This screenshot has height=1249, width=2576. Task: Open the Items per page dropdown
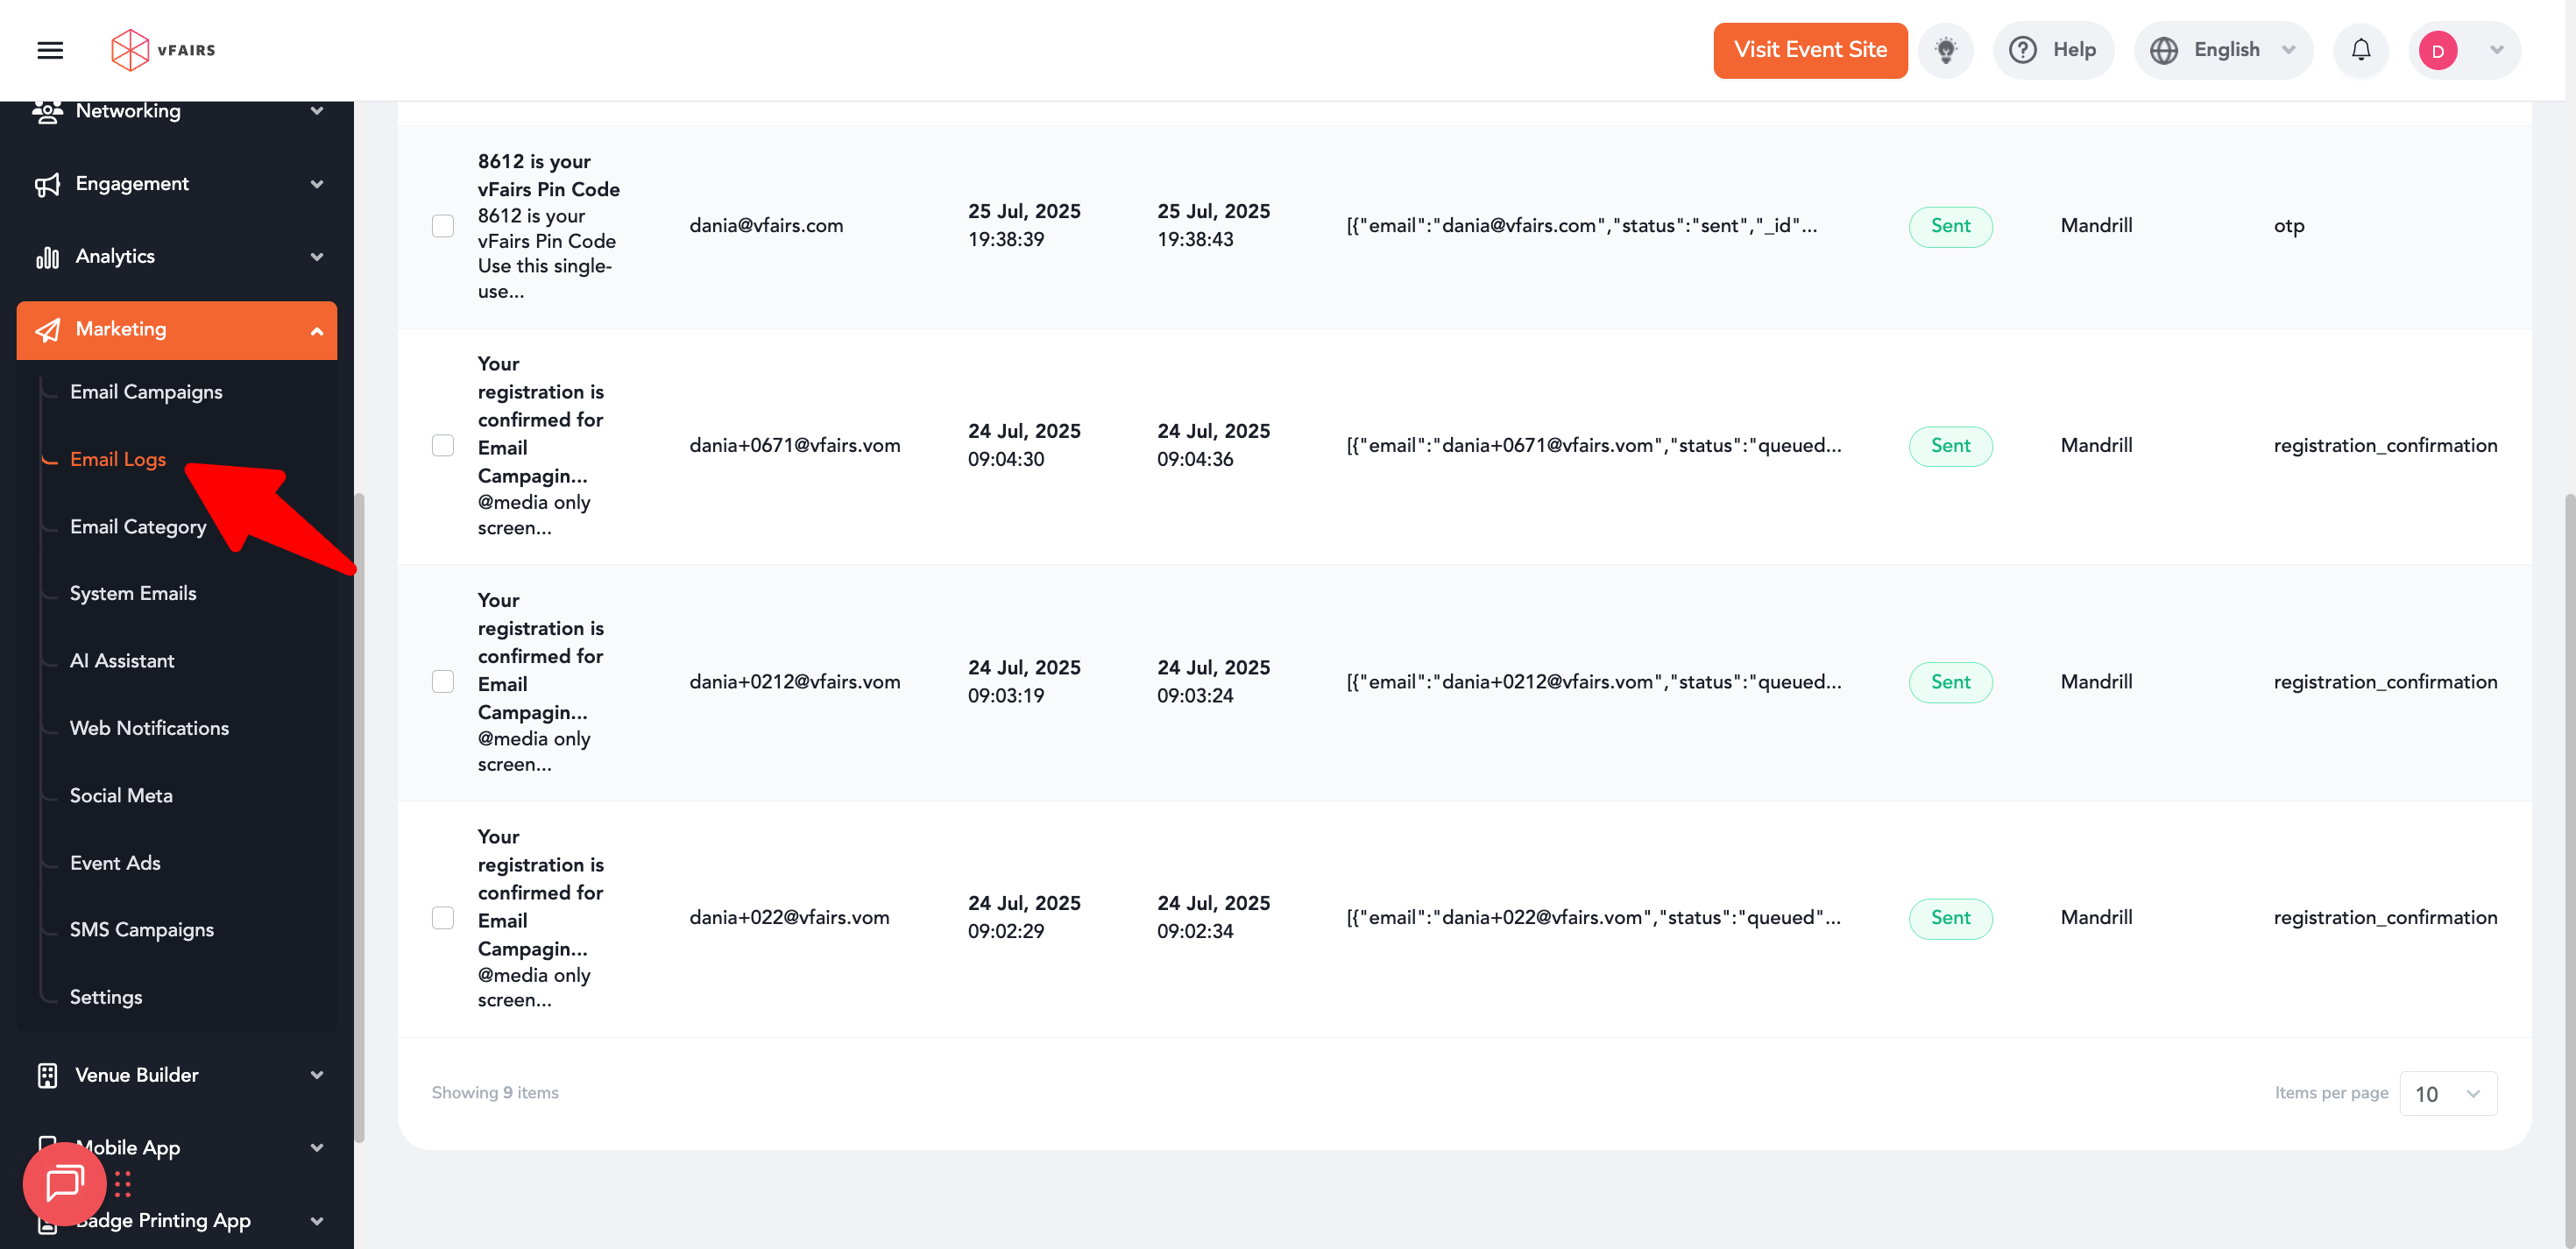tap(2447, 1093)
